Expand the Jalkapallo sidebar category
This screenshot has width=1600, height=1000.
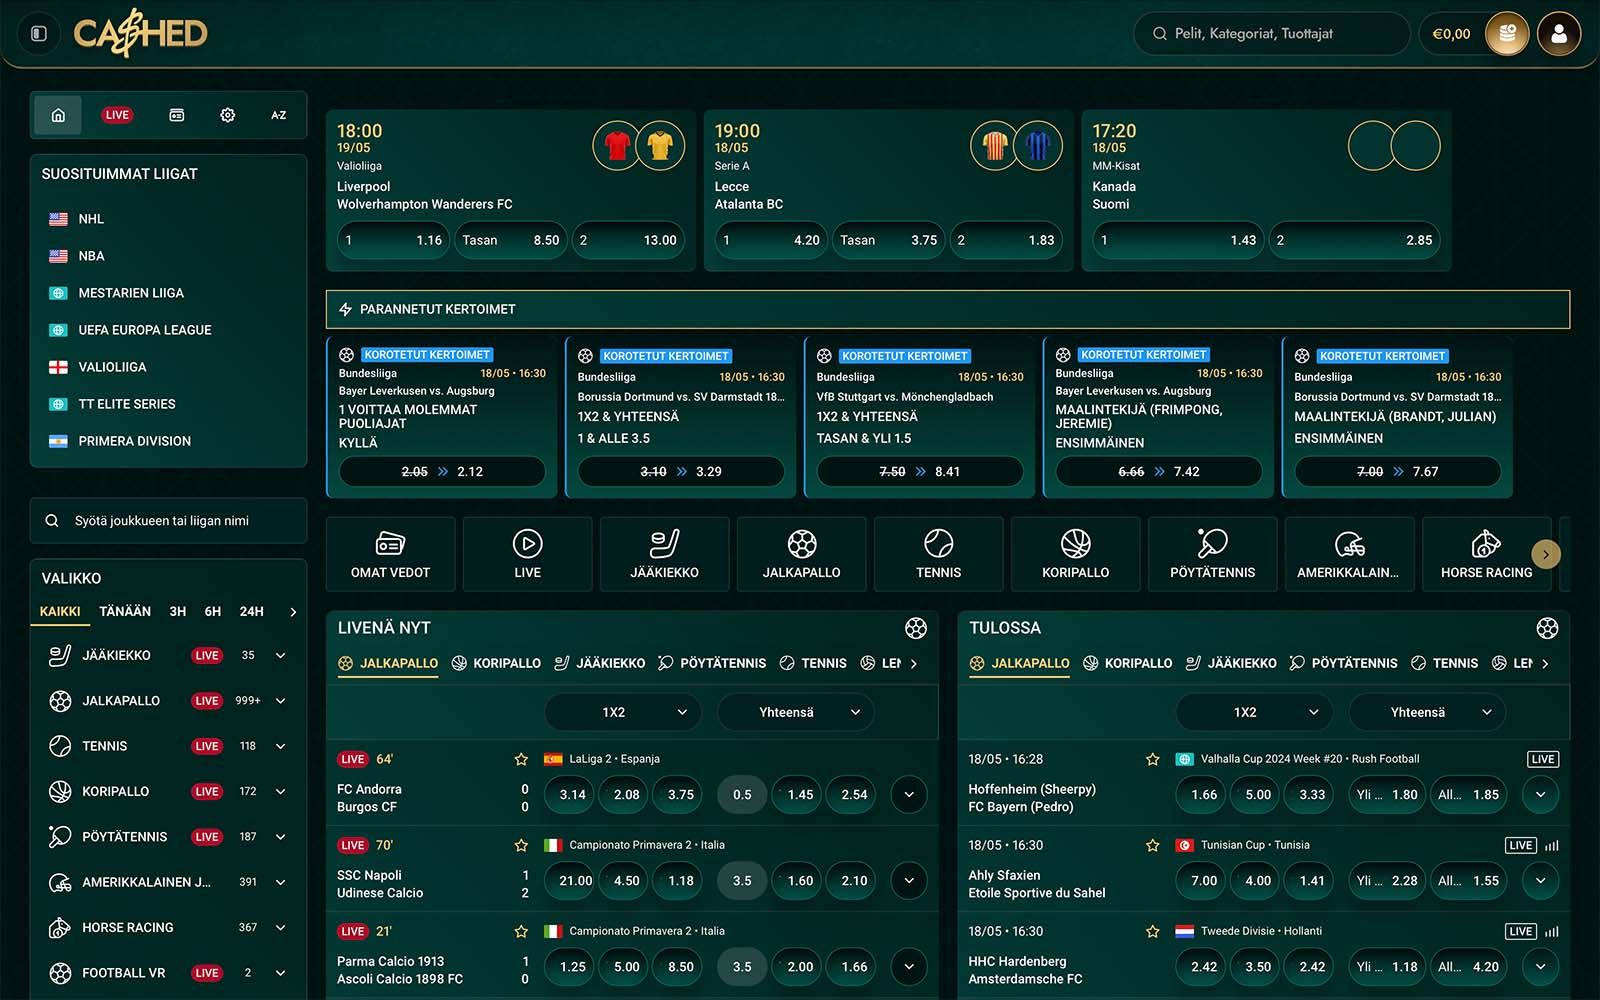point(280,701)
